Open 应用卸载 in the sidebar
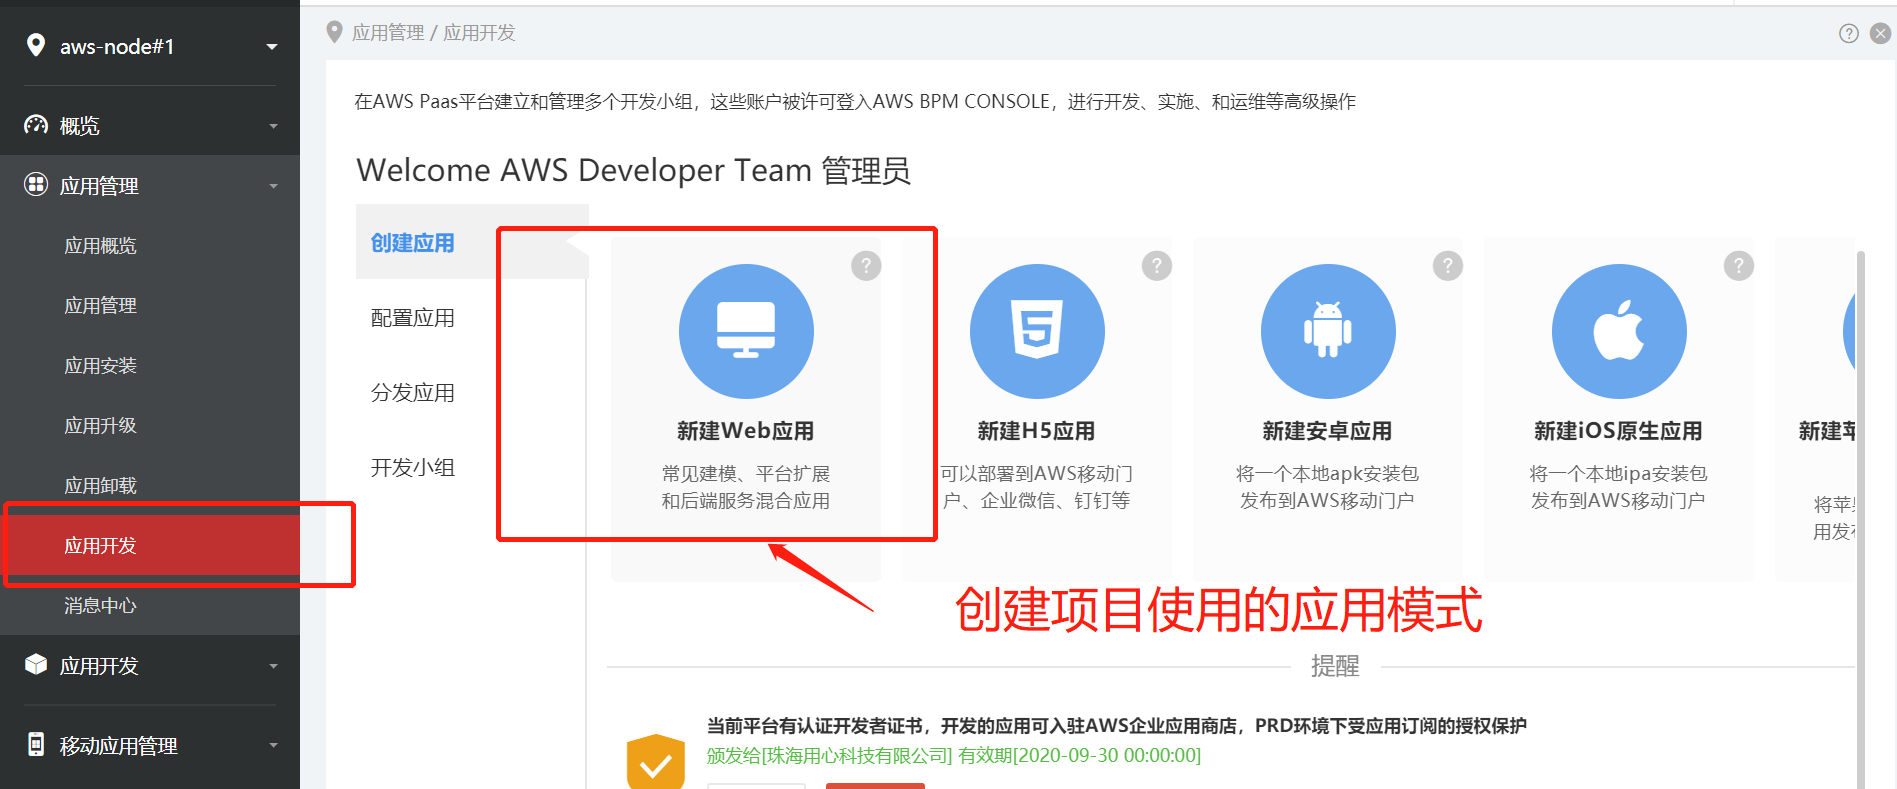Image resolution: width=1897 pixels, height=789 pixels. point(100,486)
